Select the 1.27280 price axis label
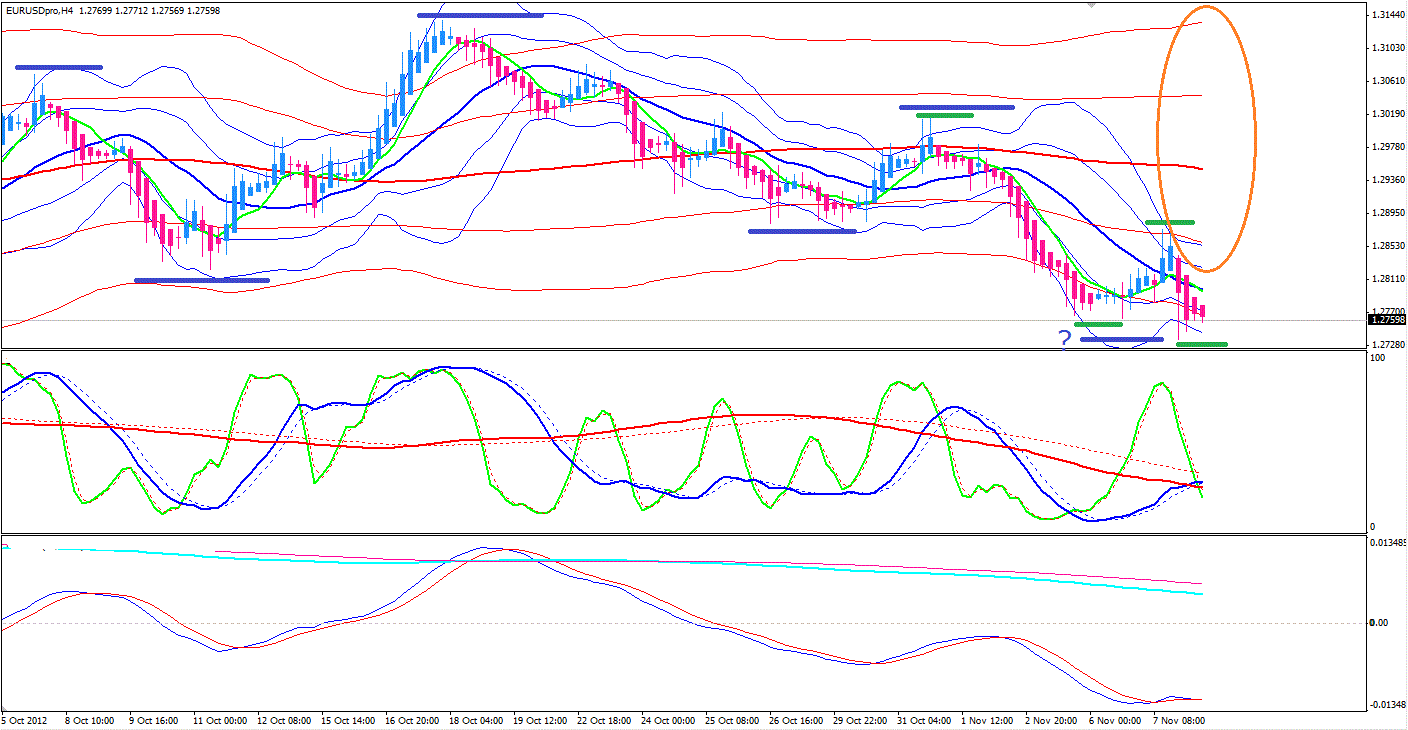The height and width of the screenshot is (730, 1408). [x=1388, y=344]
